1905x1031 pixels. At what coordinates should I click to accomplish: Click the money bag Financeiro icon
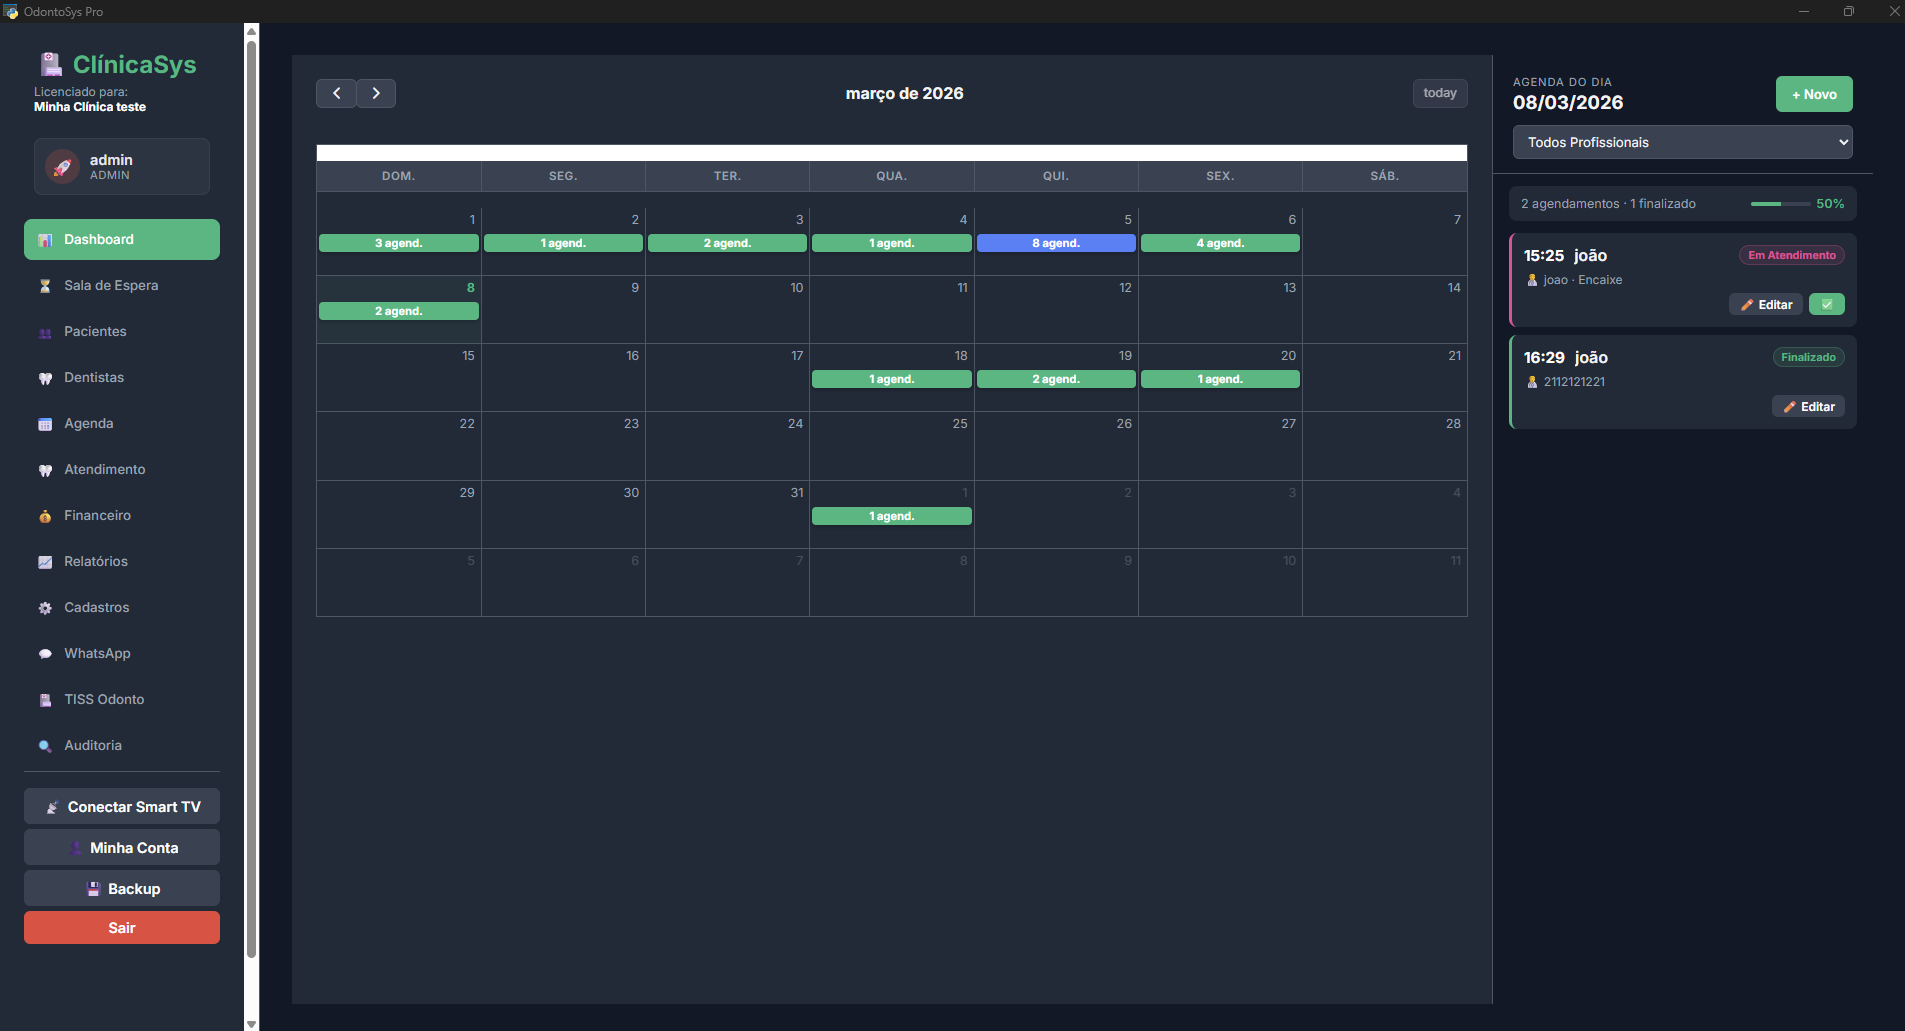point(45,516)
